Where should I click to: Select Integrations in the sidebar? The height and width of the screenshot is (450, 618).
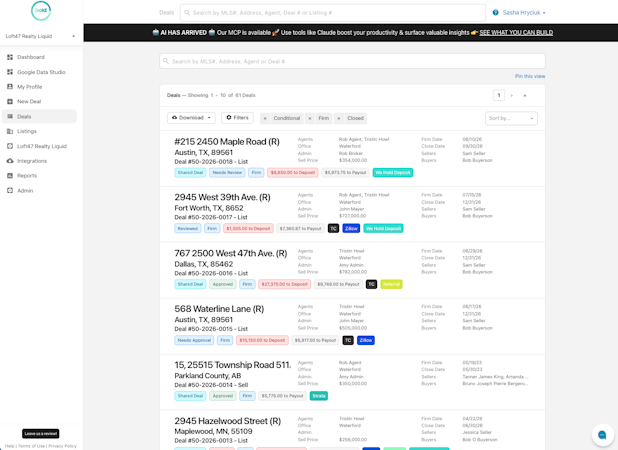pyautogui.click(x=32, y=161)
